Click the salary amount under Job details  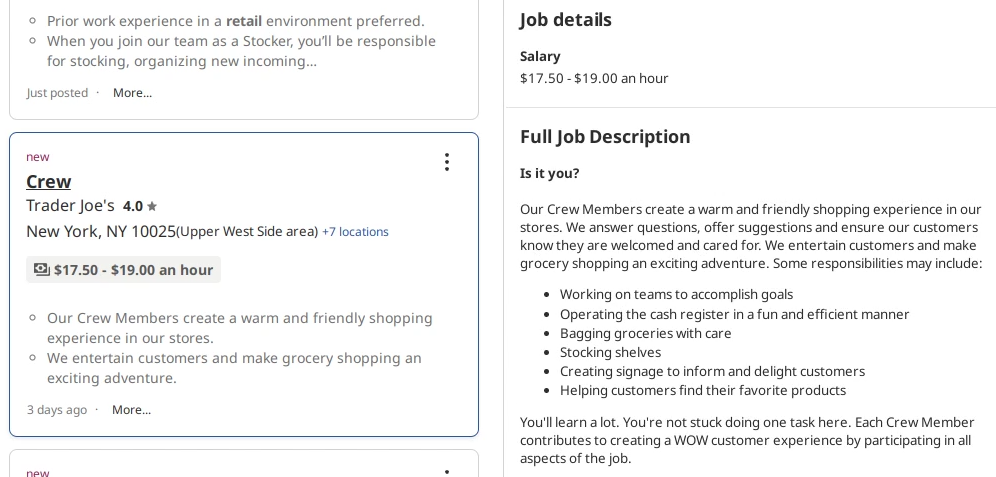[594, 78]
